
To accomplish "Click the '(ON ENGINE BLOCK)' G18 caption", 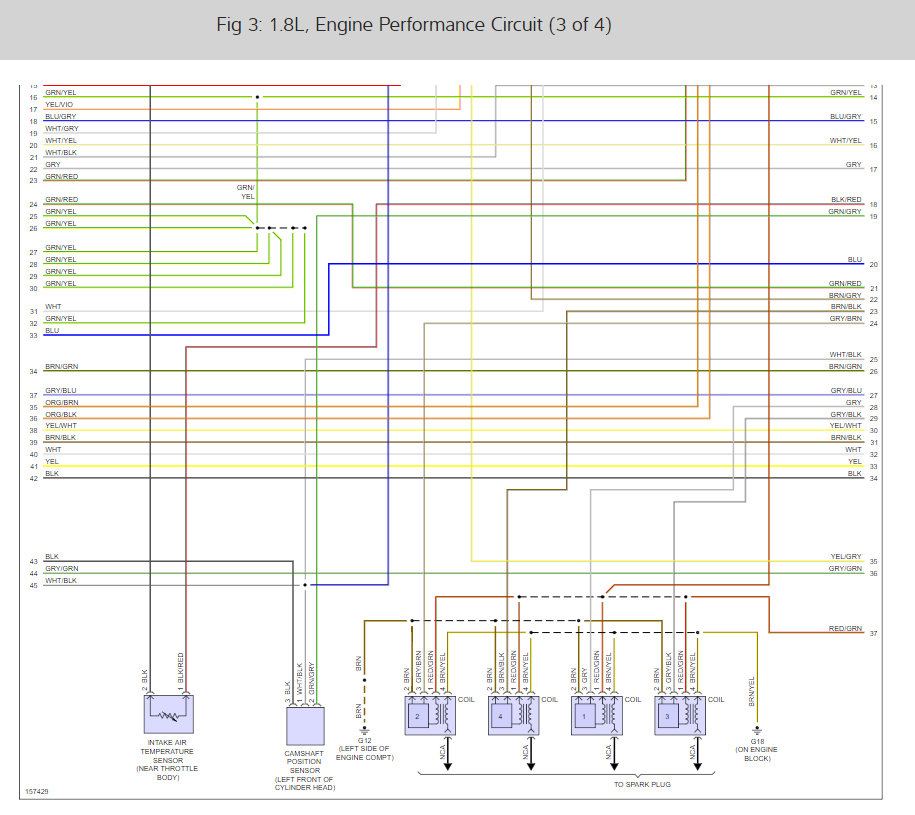I will 757,754.
